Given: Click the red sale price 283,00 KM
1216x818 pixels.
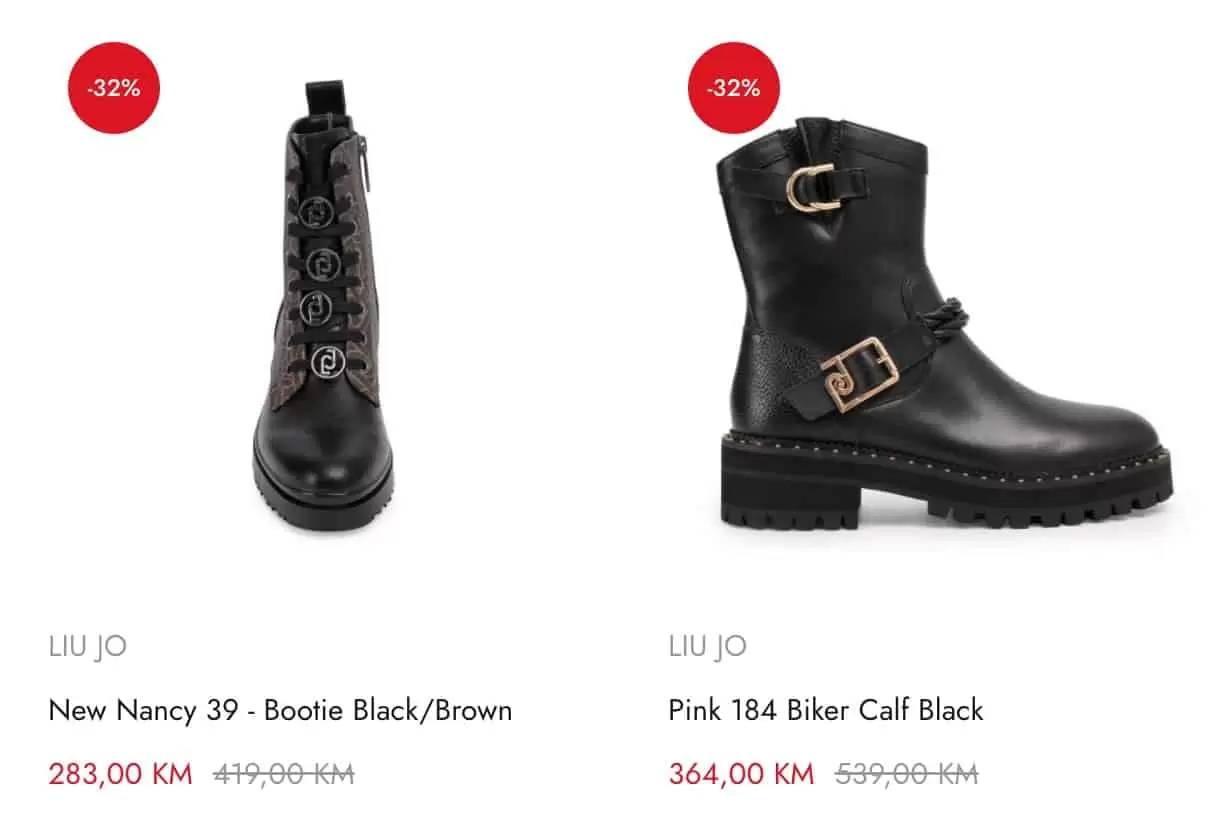Looking at the screenshot, I should point(120,774).
